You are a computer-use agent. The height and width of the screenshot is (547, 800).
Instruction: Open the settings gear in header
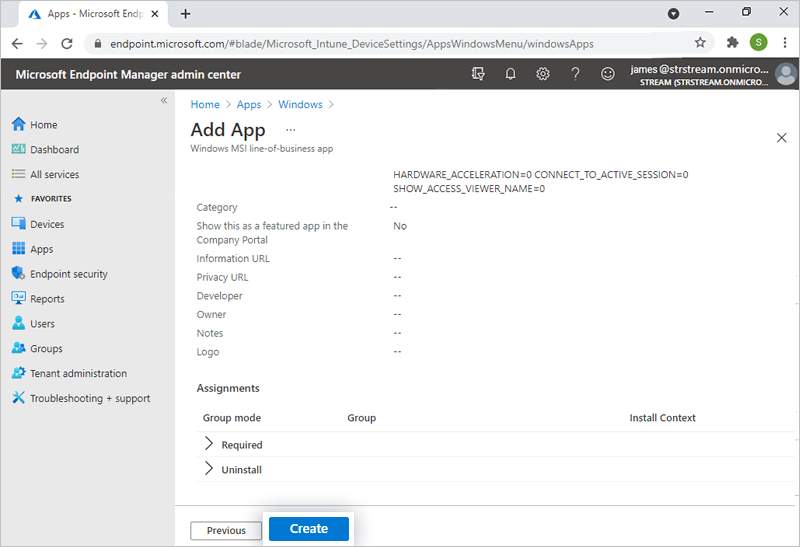543,74
